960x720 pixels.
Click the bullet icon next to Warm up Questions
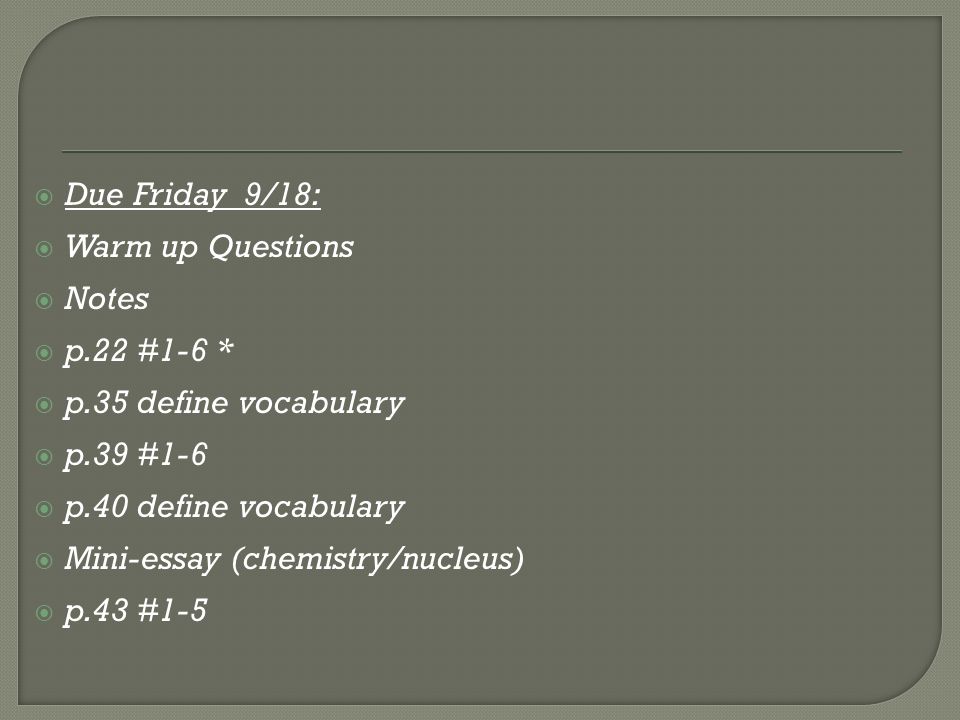(x=44, y=249)
